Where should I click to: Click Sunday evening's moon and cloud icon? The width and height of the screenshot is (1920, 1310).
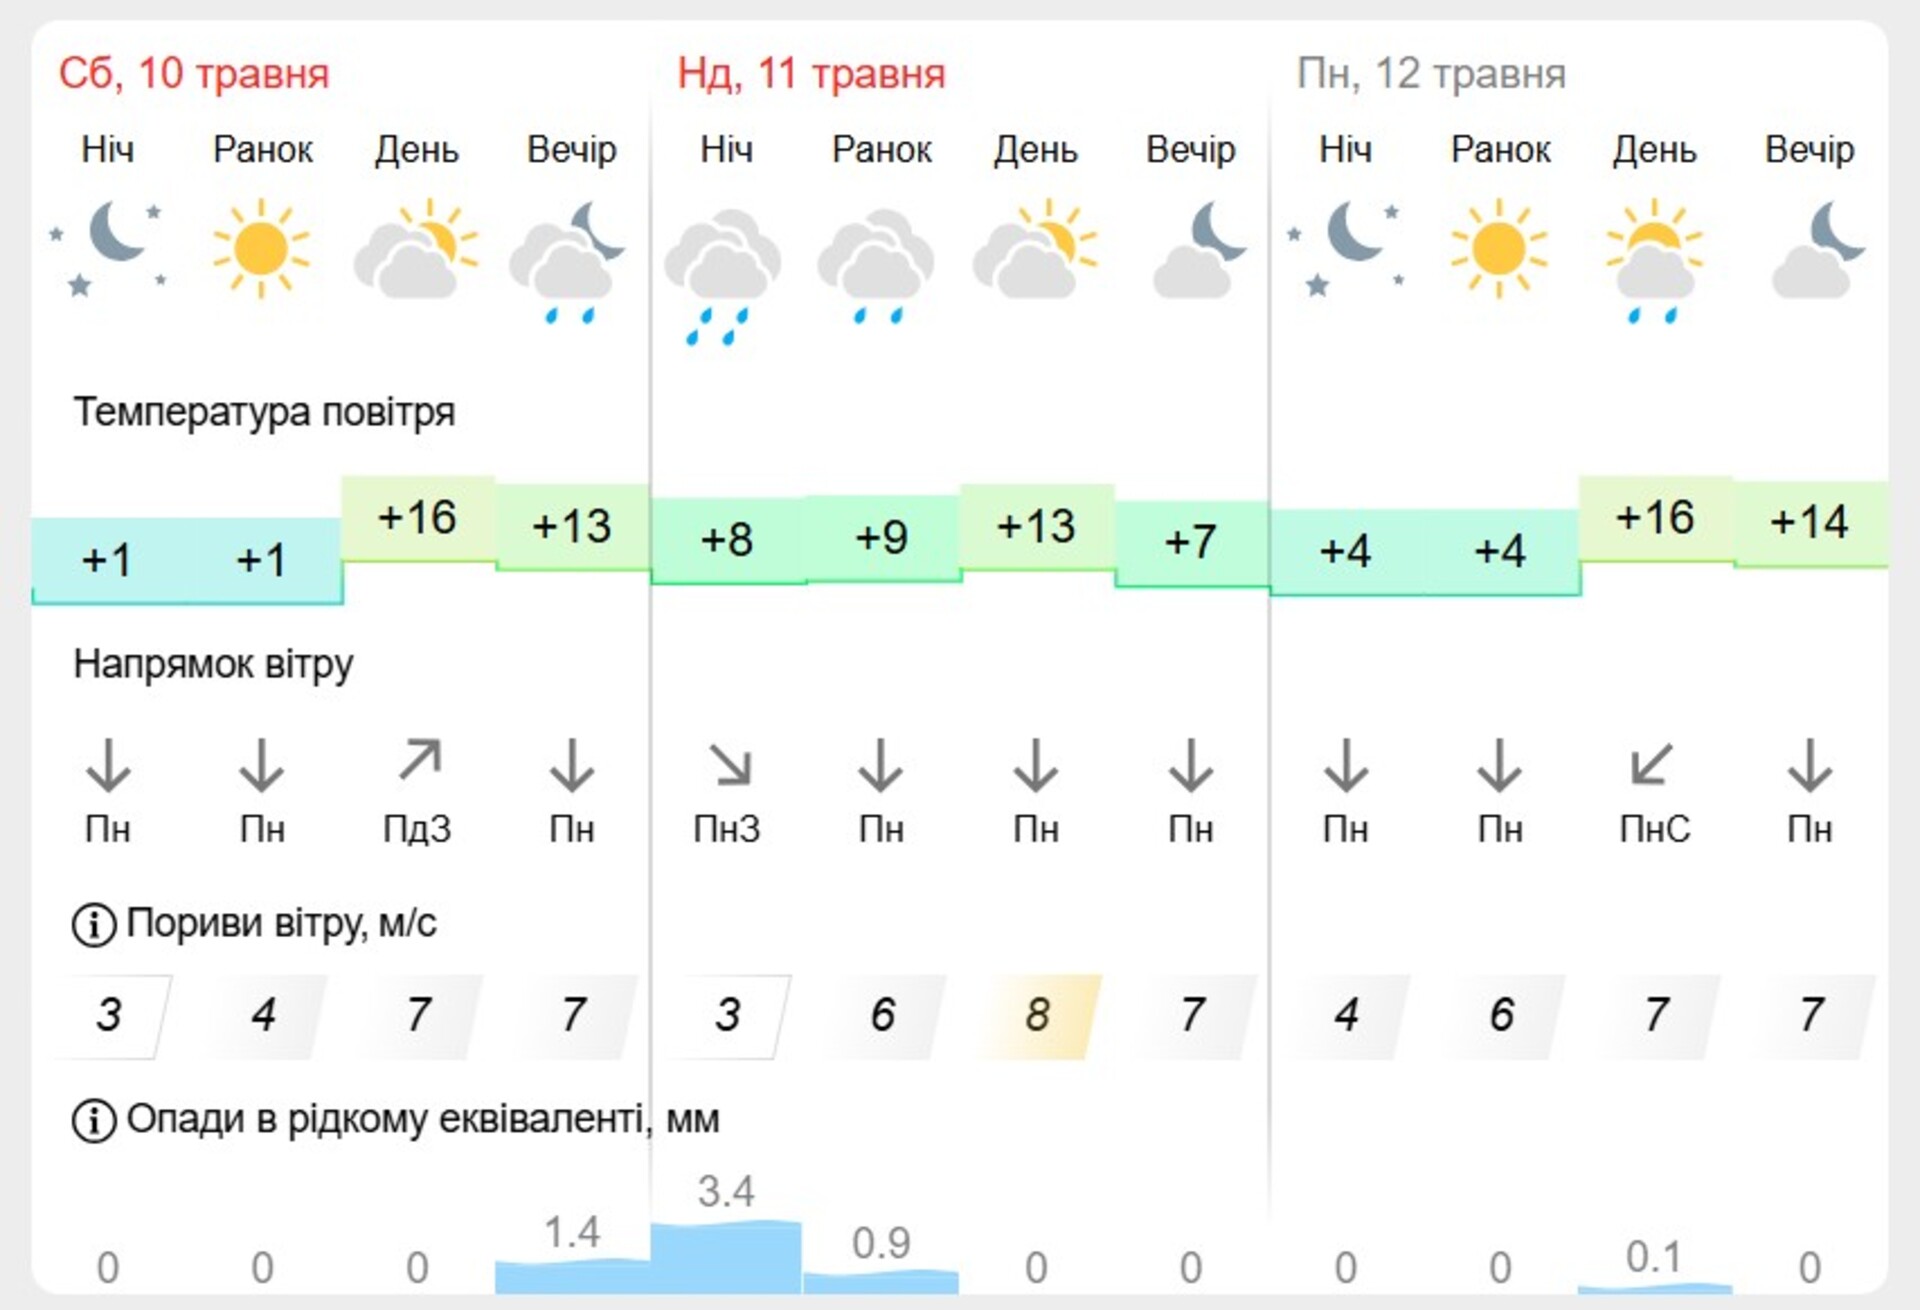click(x=1199, y=249)
